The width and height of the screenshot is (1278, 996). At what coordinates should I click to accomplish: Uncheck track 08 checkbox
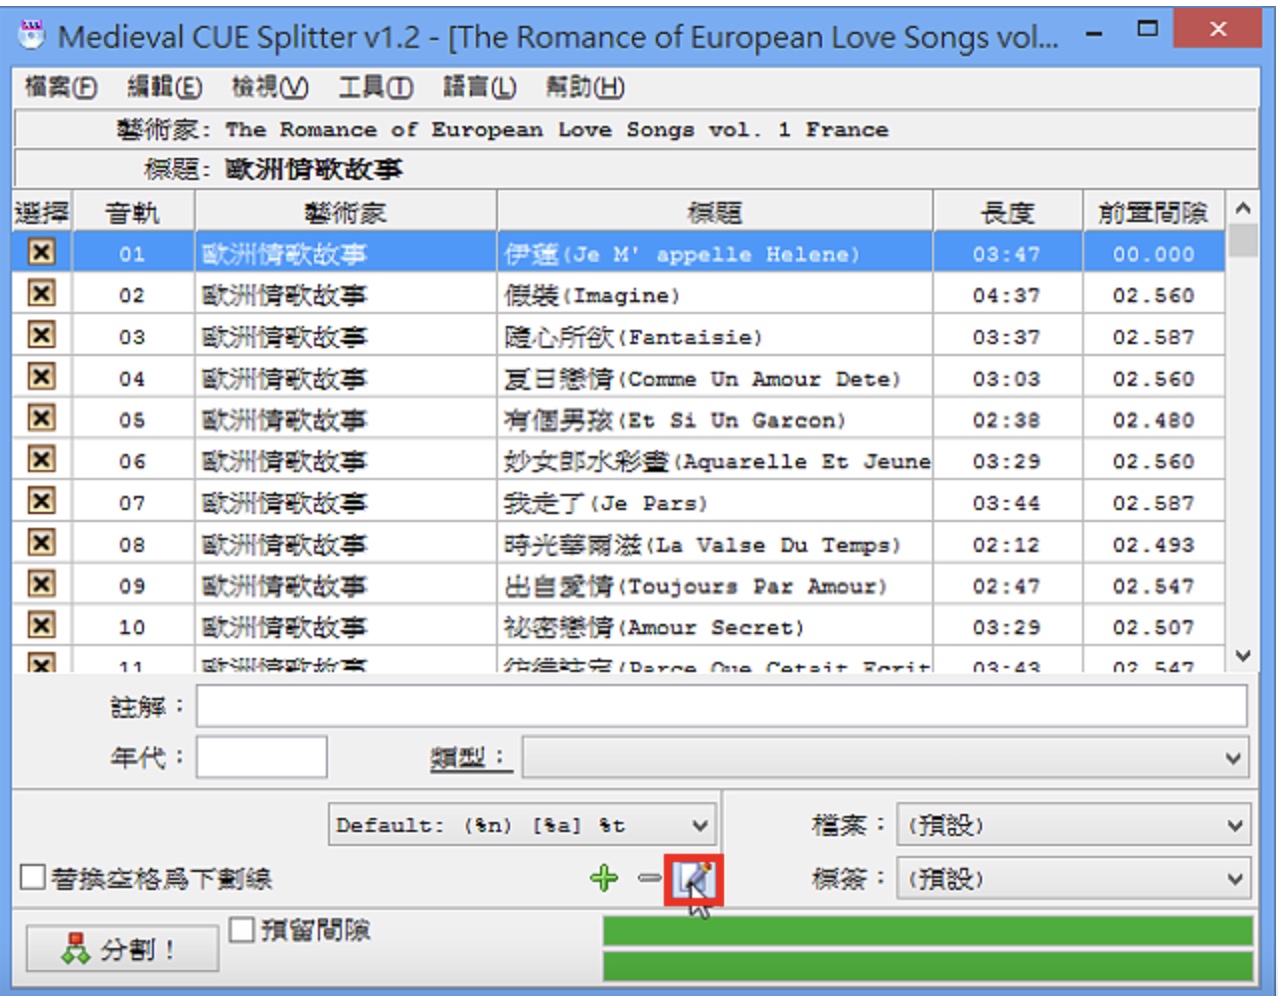(41, 543)
